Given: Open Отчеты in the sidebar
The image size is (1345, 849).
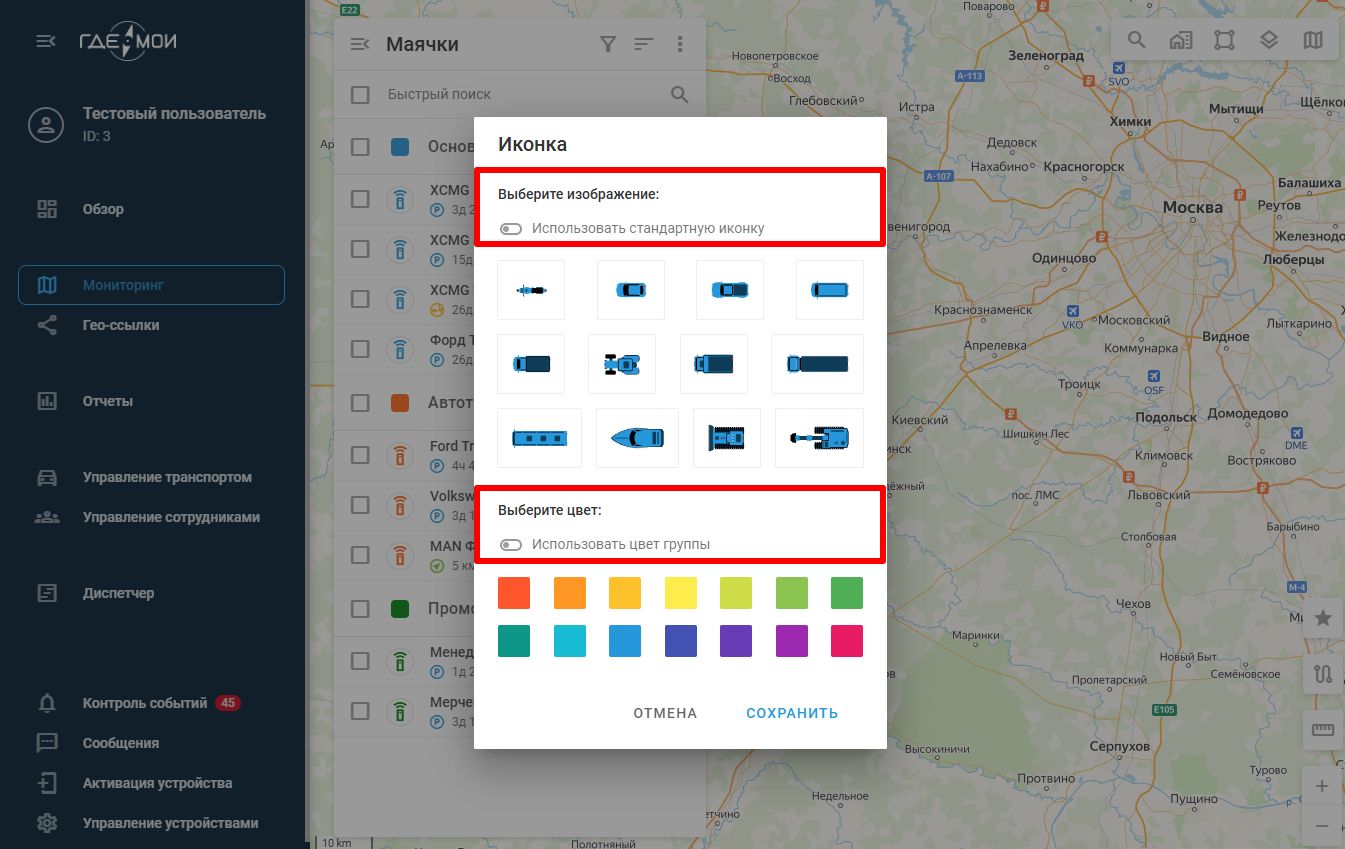Looking at the screenshot, I should [108, 401].
